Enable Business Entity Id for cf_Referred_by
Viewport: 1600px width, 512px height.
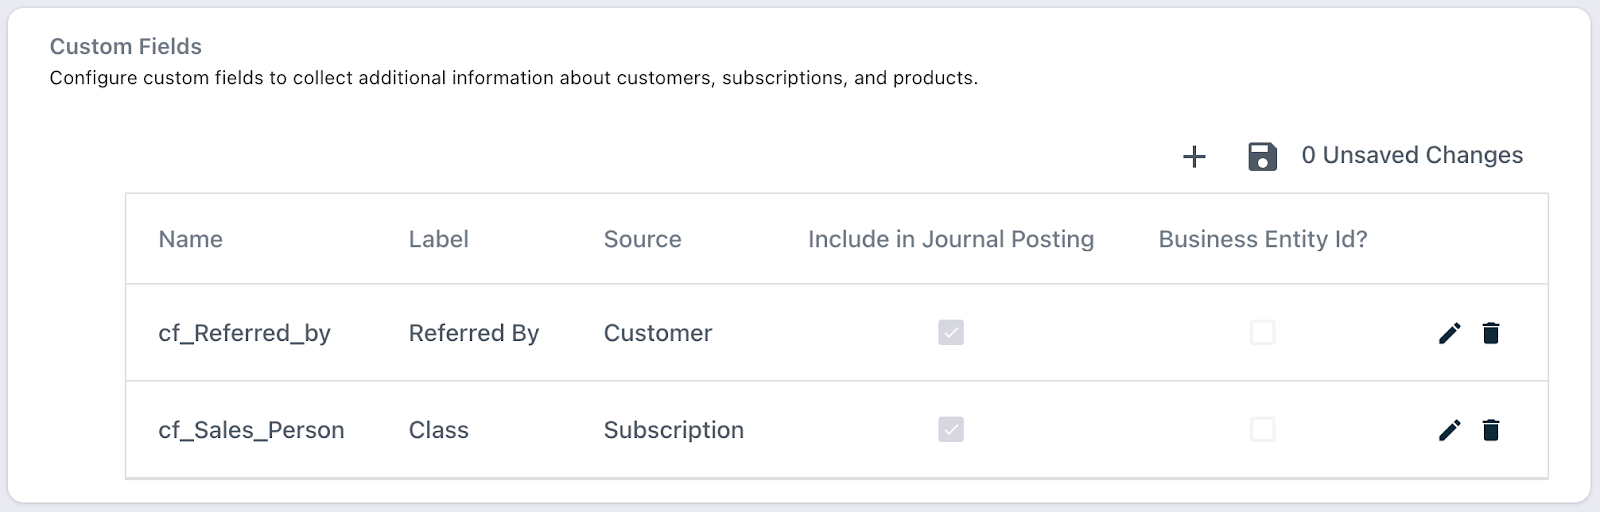[1263, 332]
